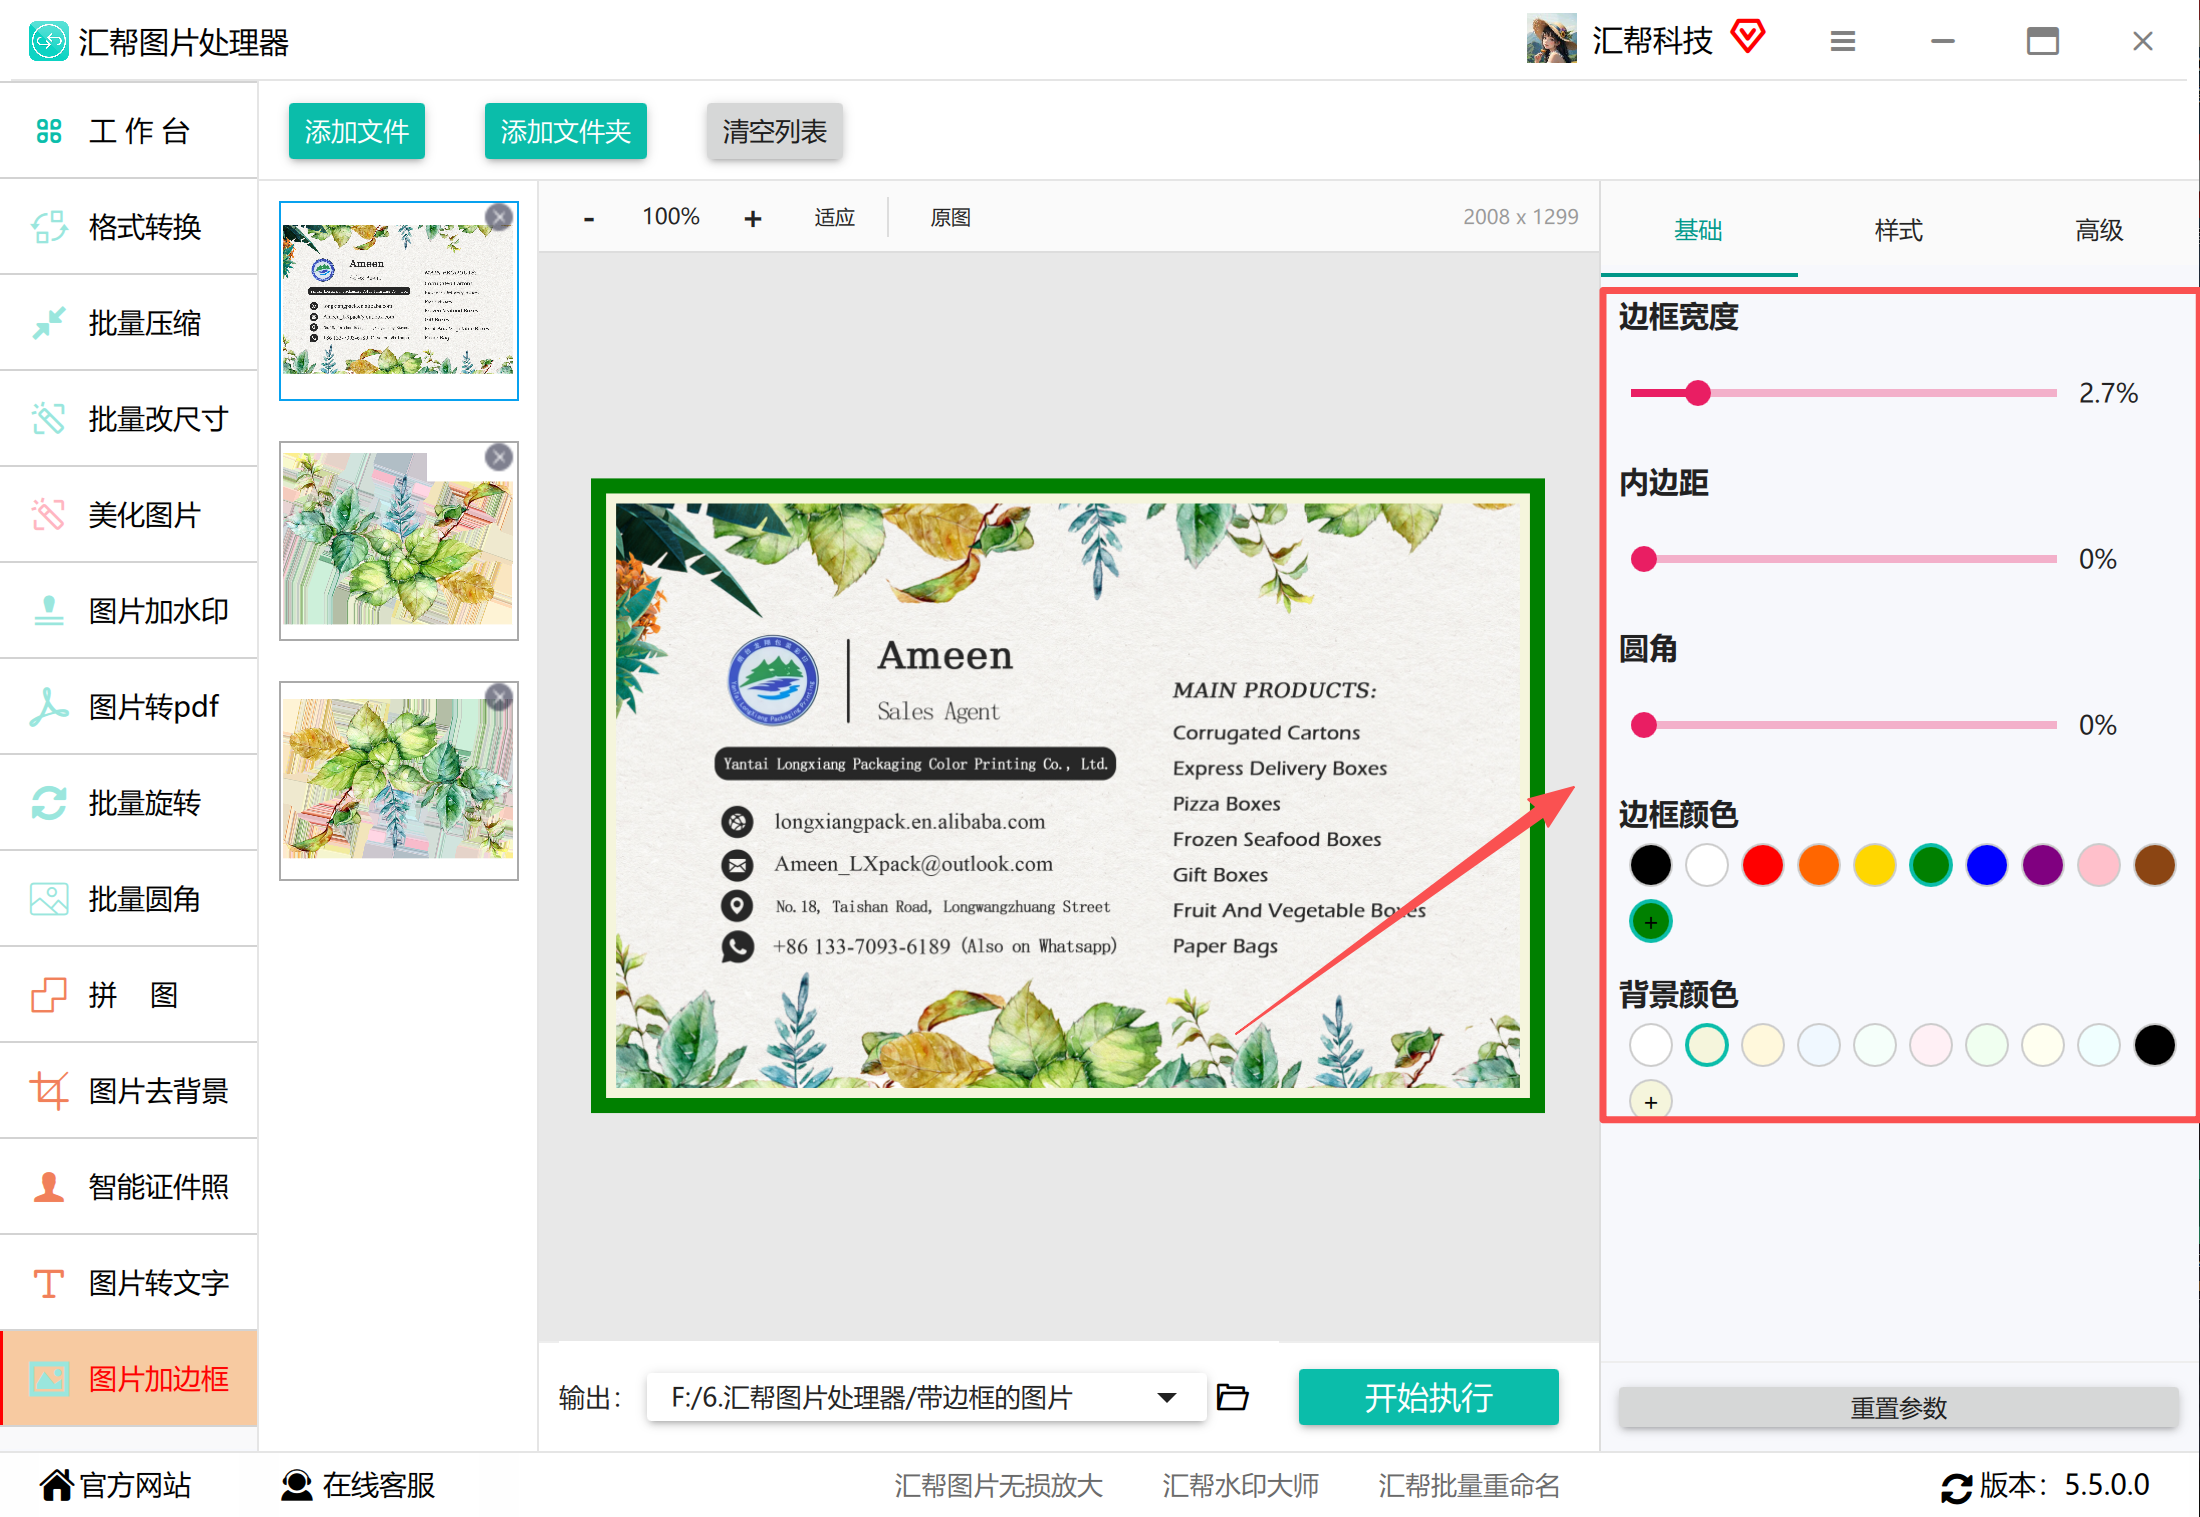The height and width of the screenshot is (1517, 2200).
Task: Switch to the 高级 advanced tab
Action: point(2098,231)
